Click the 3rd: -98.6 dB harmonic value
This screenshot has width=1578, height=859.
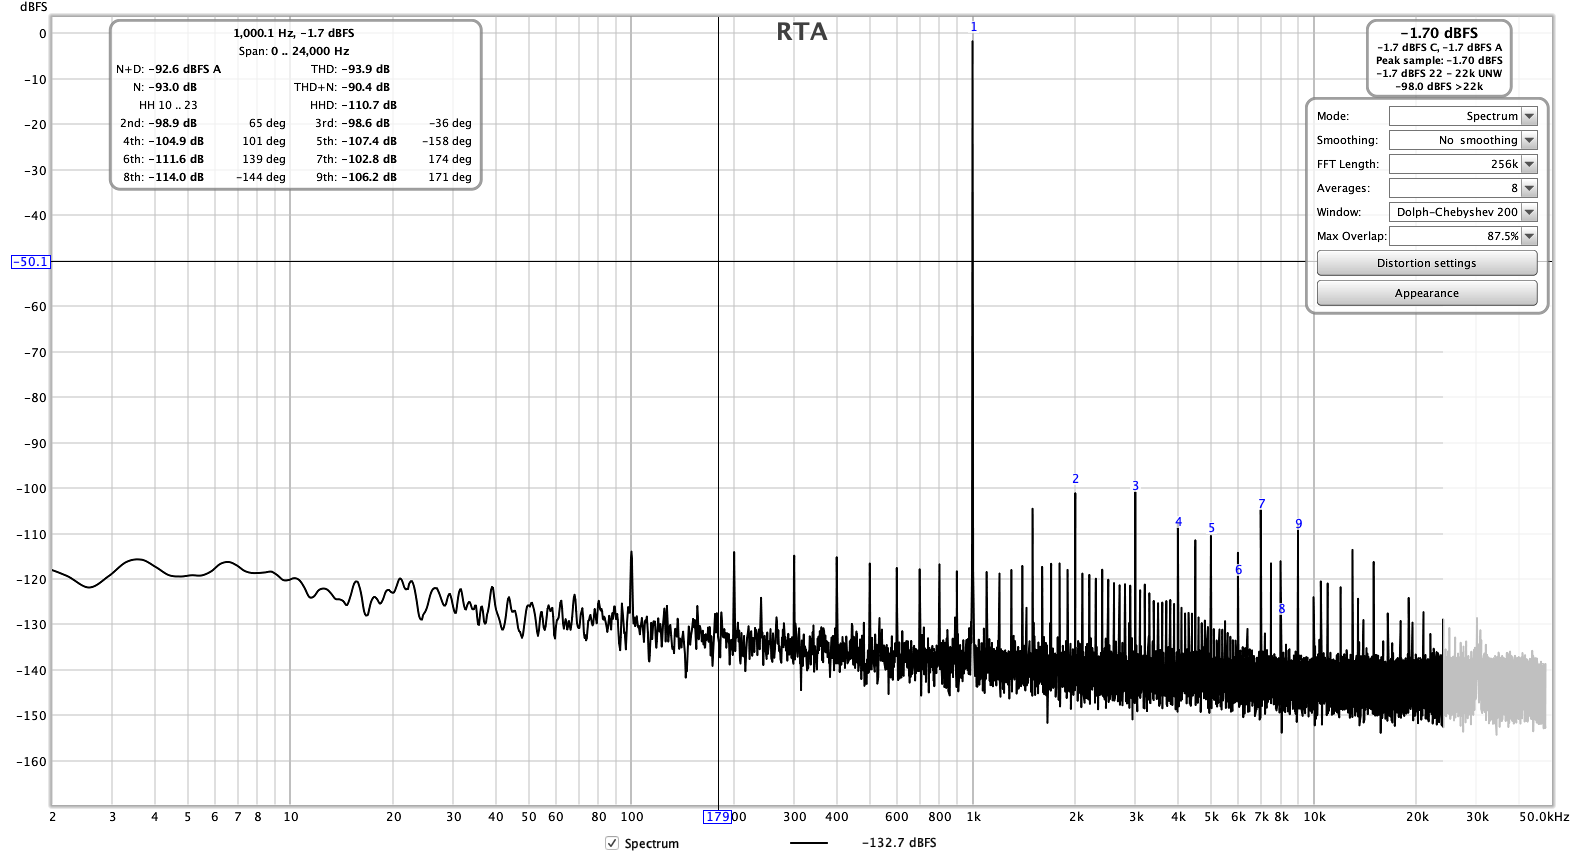pos(352,123)
